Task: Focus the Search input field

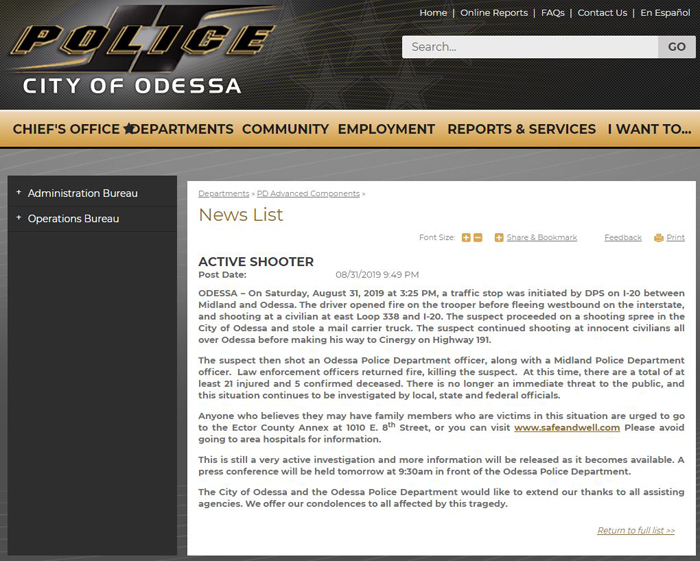Action: pos(530,47)
